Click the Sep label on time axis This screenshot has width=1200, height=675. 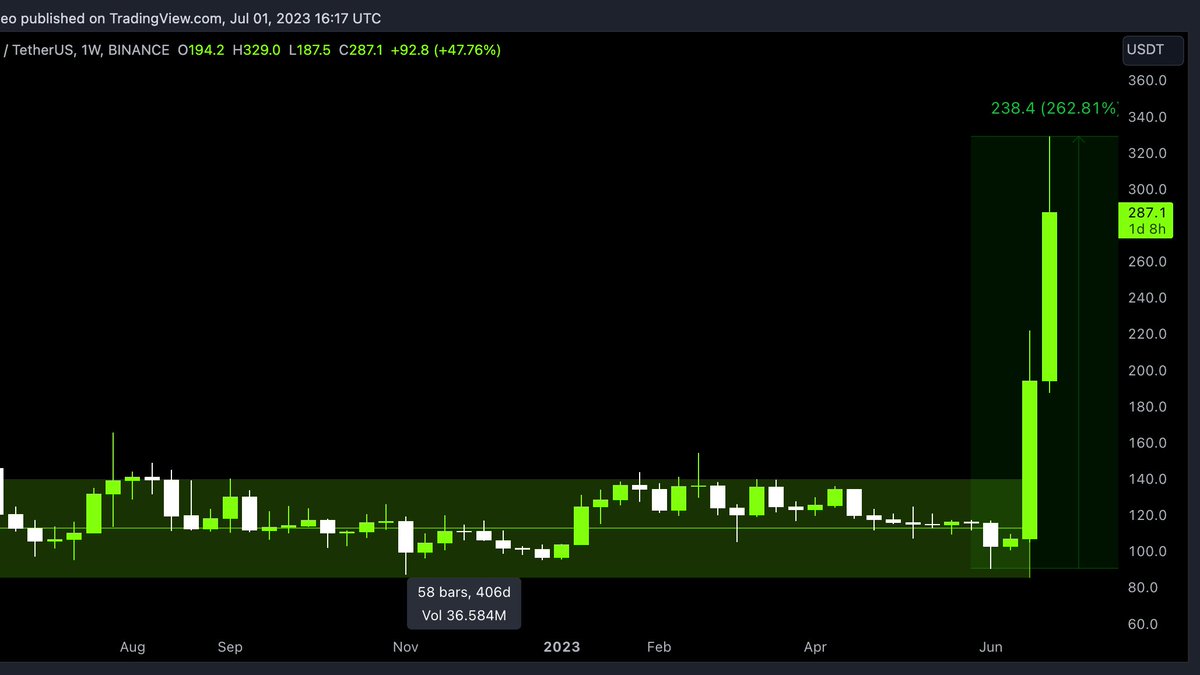point(230,647)
